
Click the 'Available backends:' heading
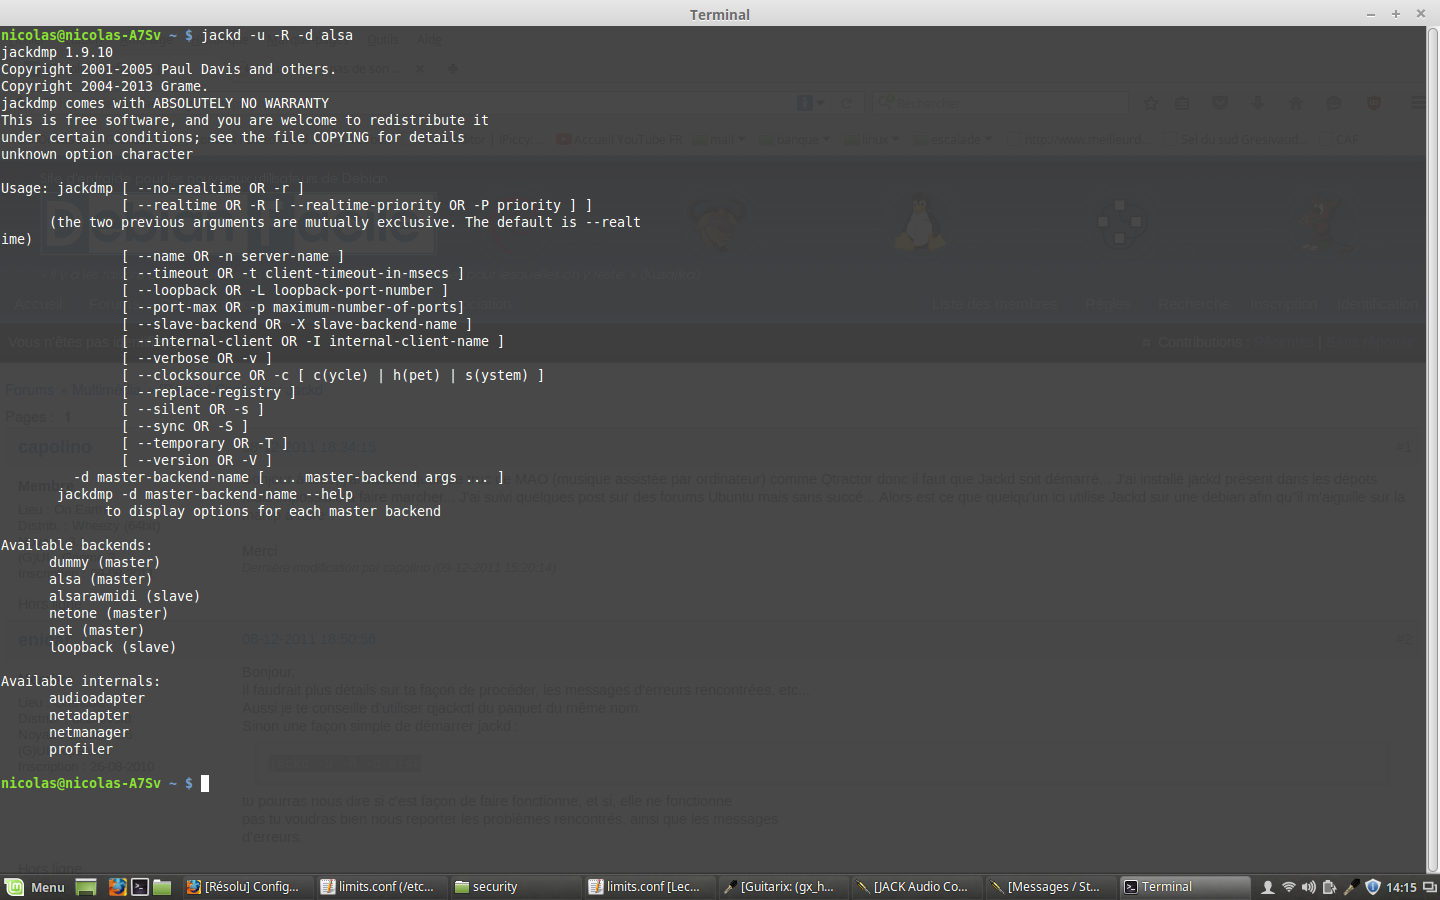77,545
